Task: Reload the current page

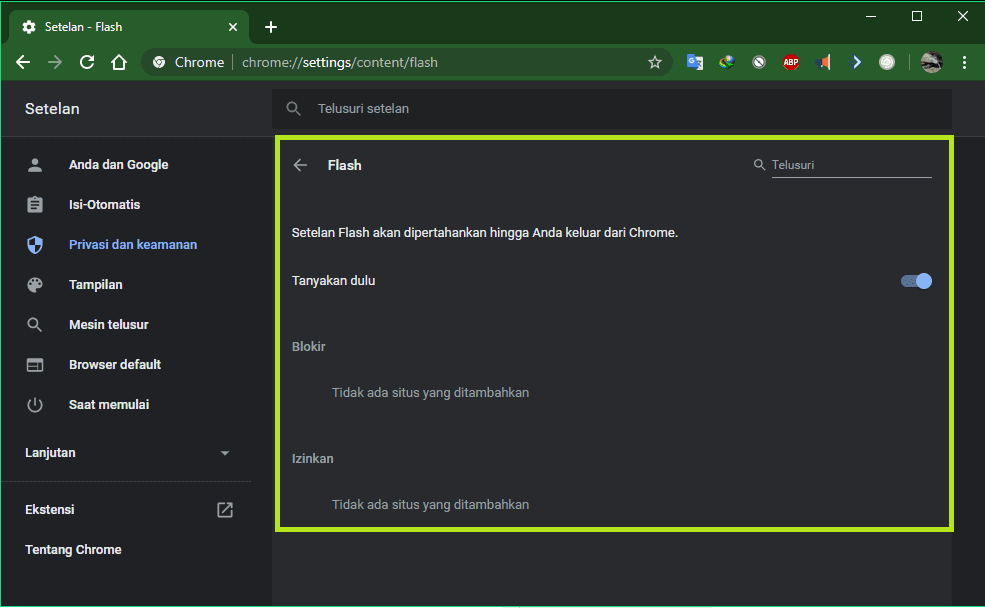Action: coord(87,62)
